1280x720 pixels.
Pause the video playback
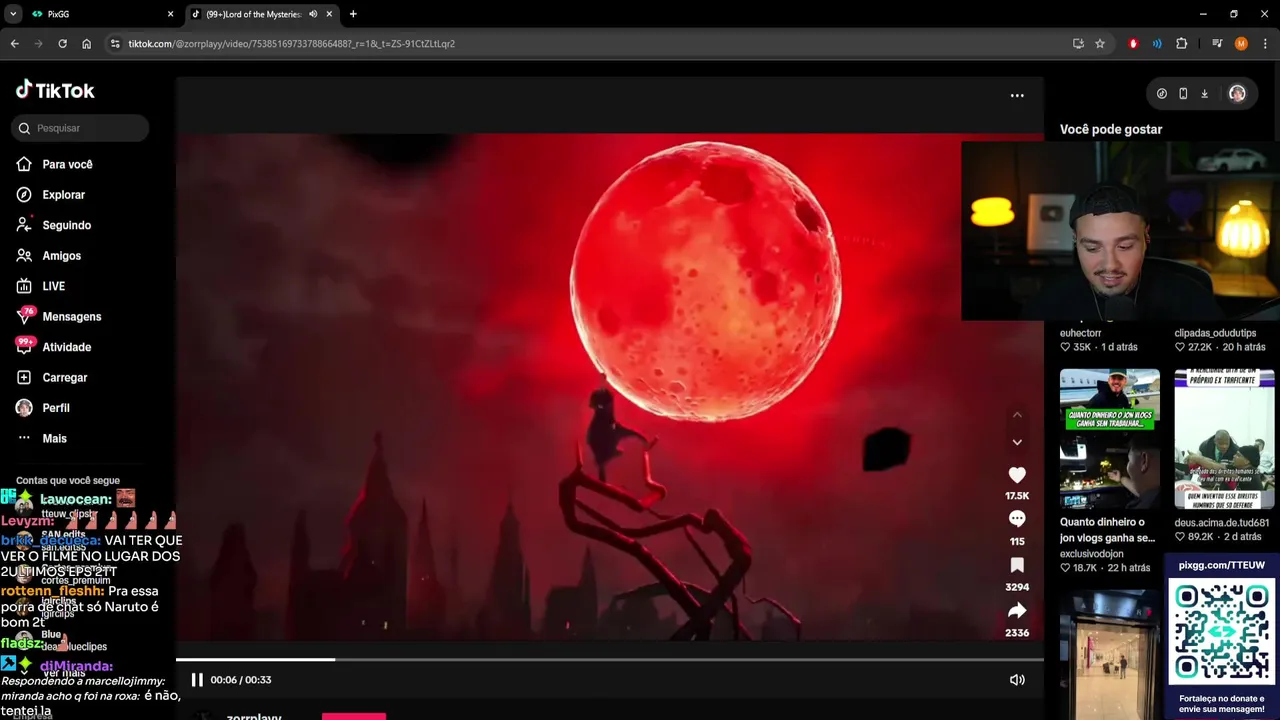pyautogui.click(x=197, y=680)
